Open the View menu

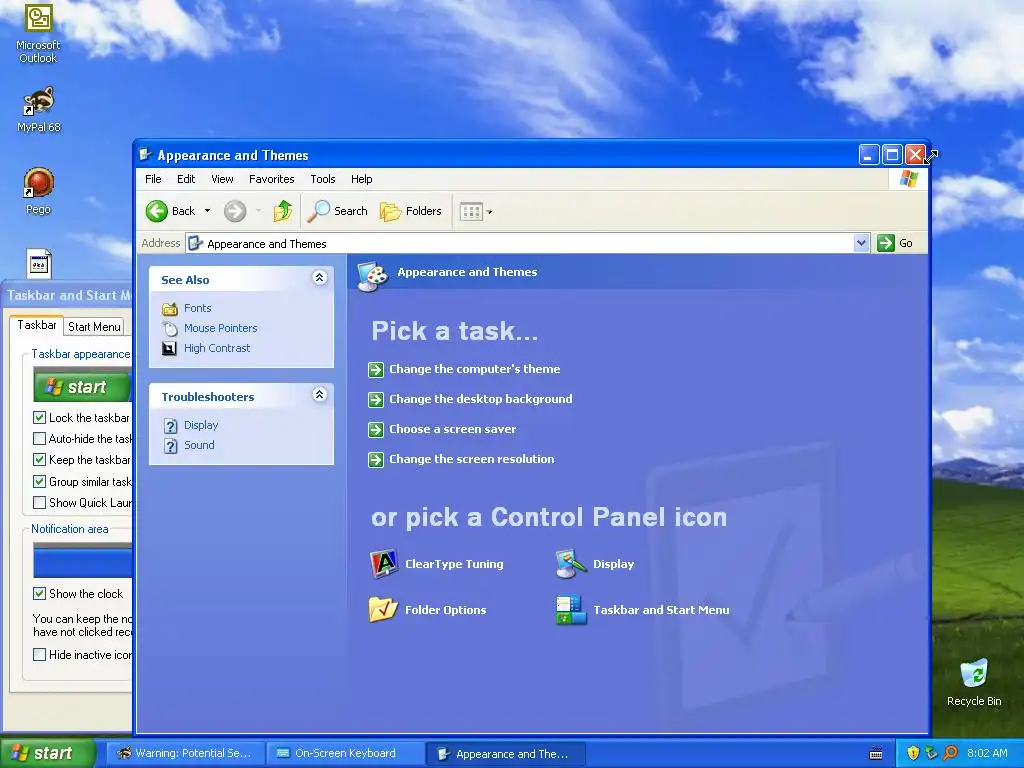point(222,179)
